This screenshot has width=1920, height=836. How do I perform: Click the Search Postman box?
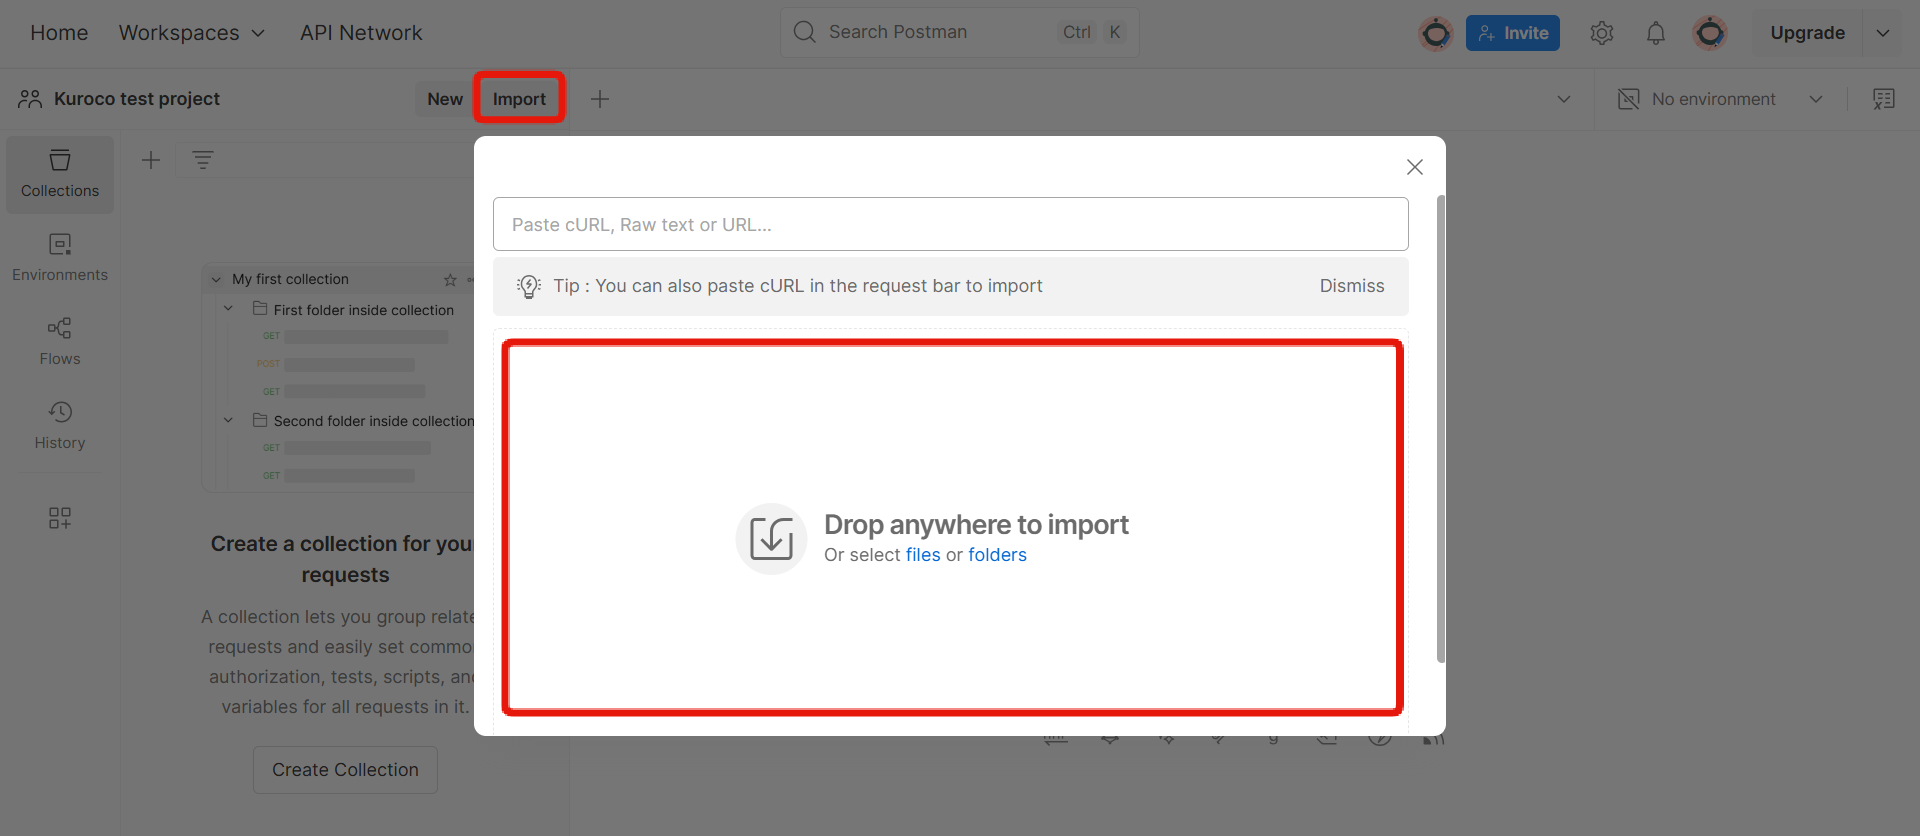959,32
